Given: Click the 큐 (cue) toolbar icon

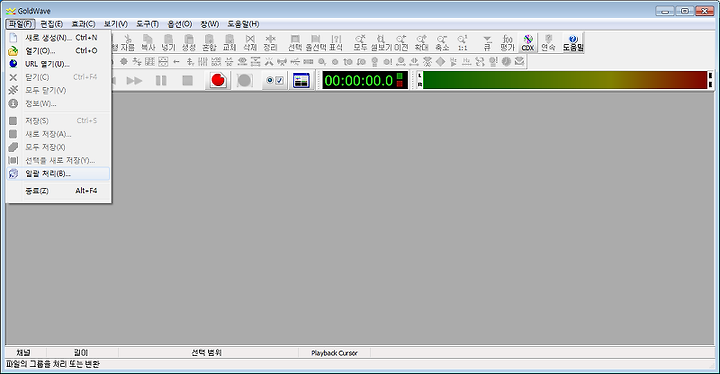Looking at the screenshot, I should [x=487, y=43].
